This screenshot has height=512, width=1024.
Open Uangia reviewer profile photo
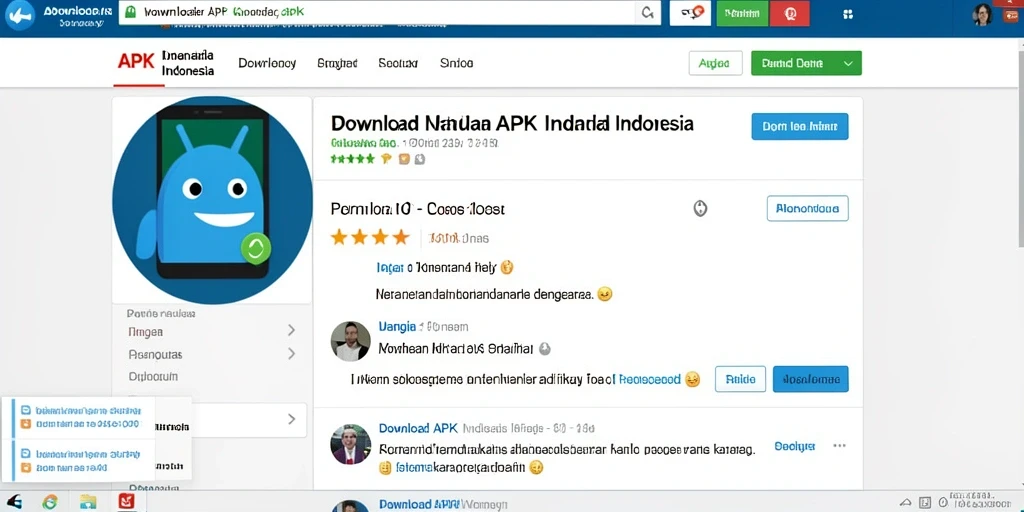click(350, 341)
